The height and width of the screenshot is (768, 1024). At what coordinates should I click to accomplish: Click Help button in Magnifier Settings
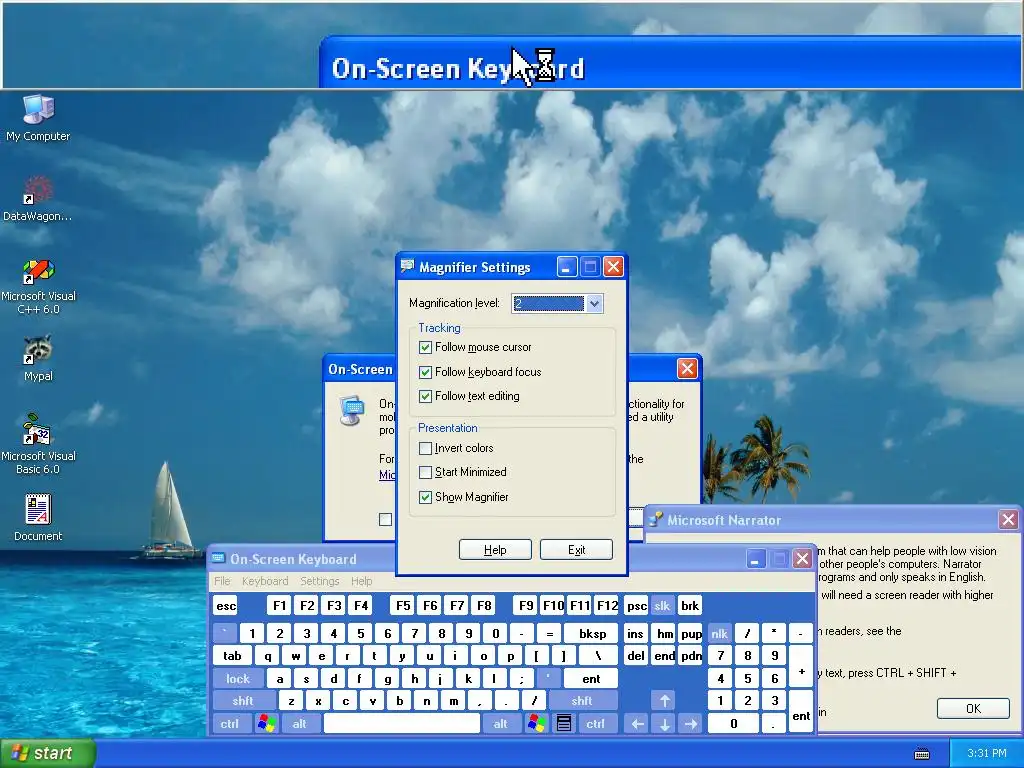pyautogui.click(x=495, y=550)
